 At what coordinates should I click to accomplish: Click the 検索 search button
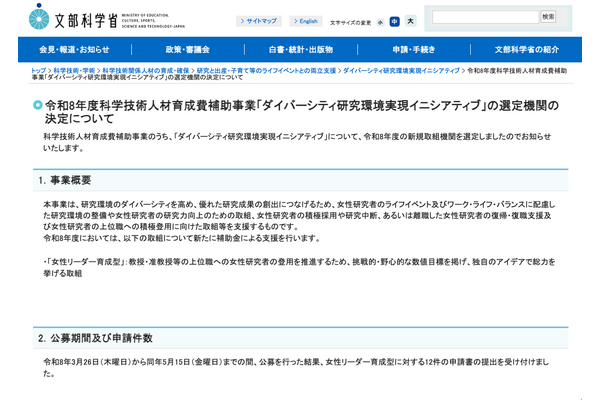pyautogui.click(x=548, y=17)
